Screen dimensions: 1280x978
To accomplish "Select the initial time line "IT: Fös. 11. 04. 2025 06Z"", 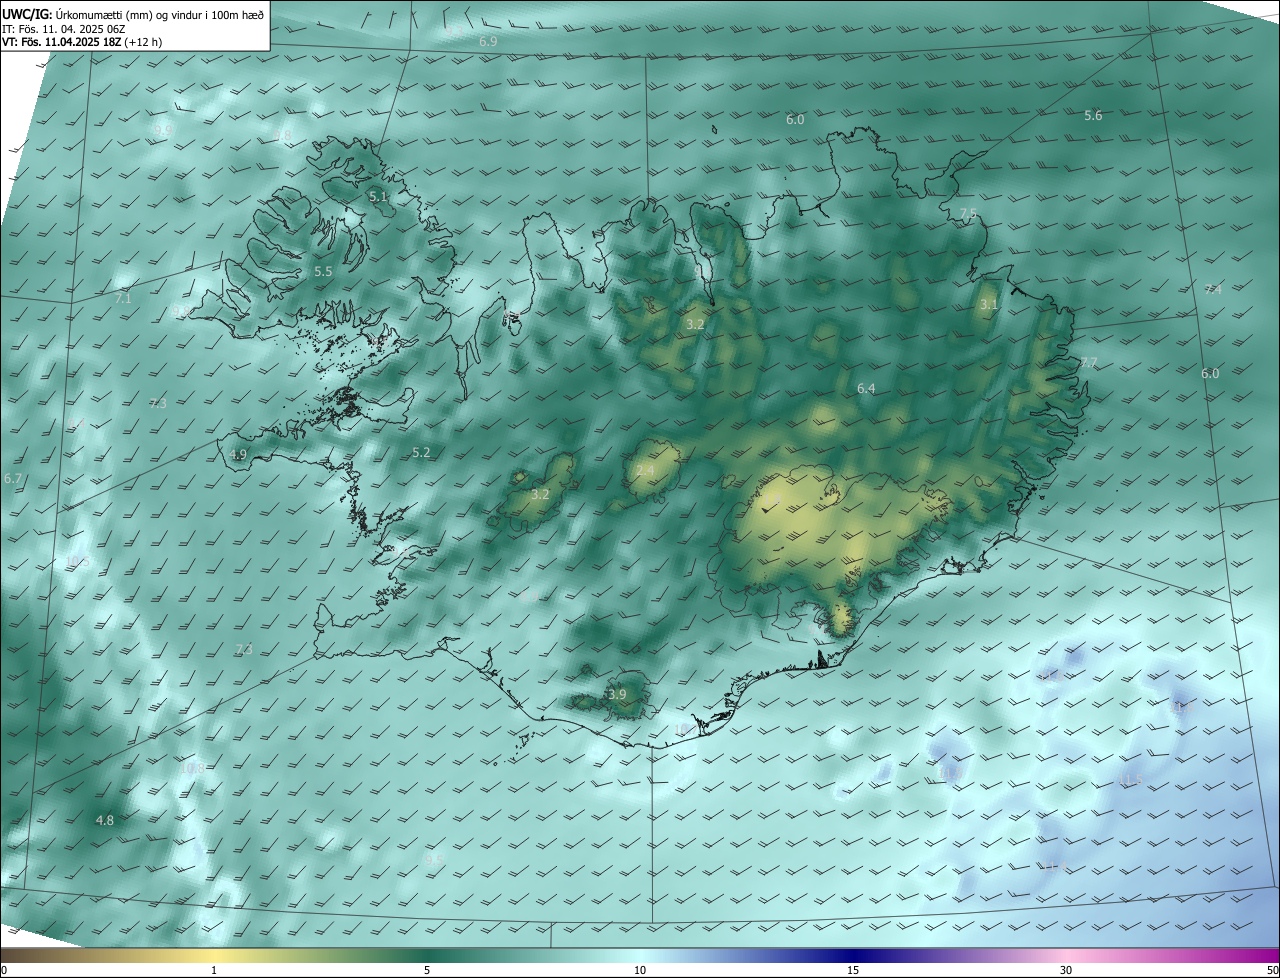I will tap(63, 29).
